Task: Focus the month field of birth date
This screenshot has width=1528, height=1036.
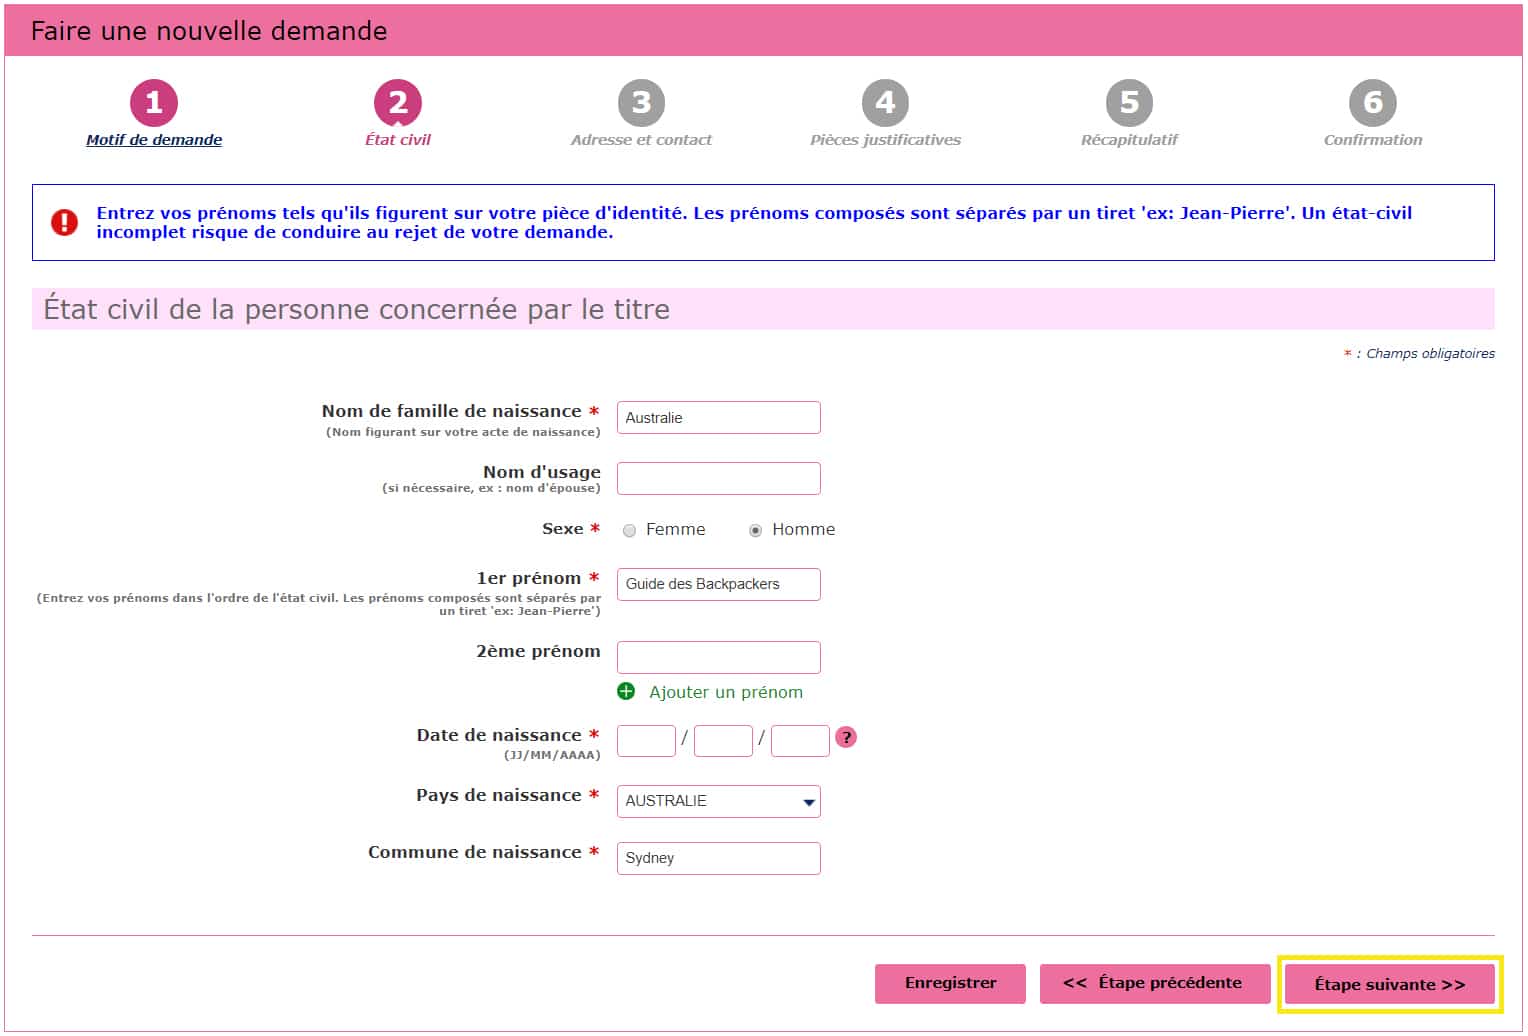Action: (x=723, y=741)
